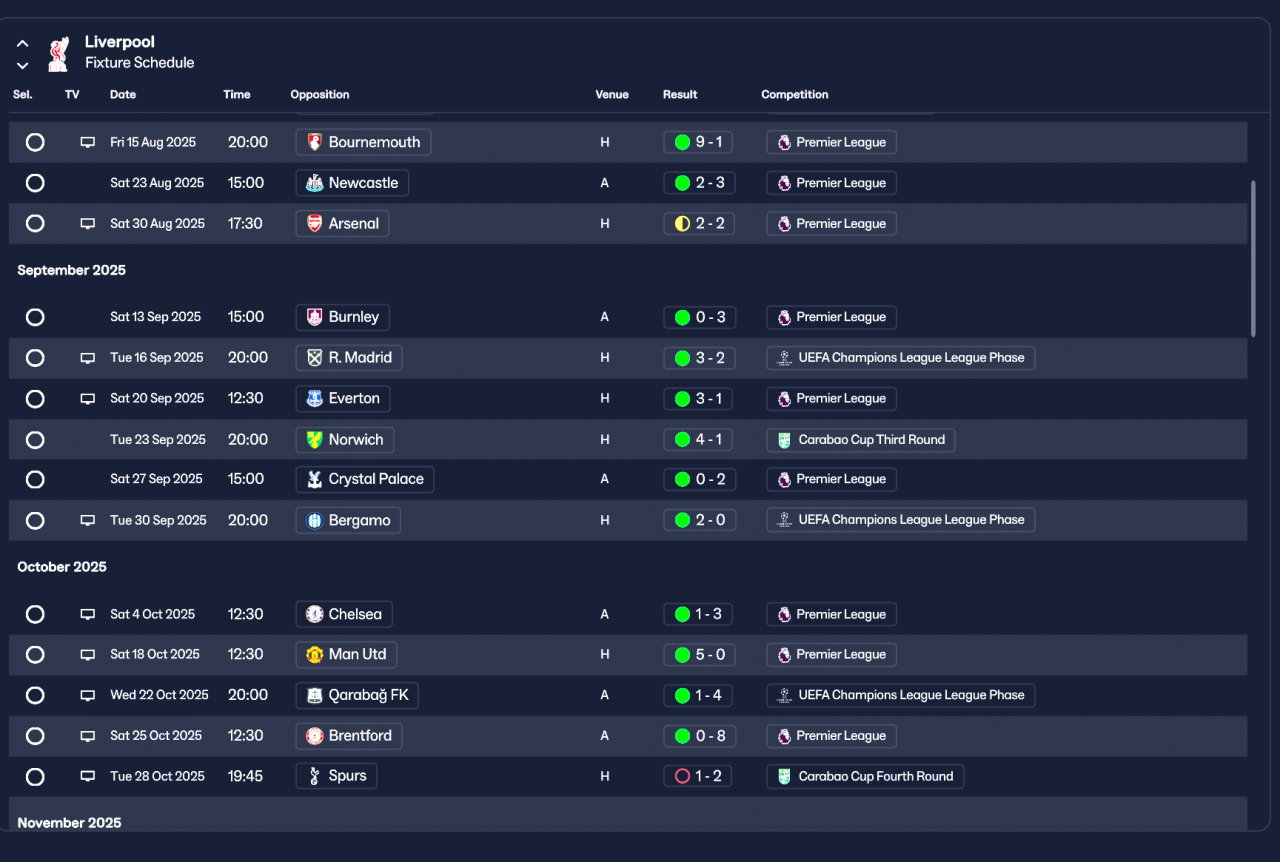View the 5 - 0 result against Man Utd
The height and width of the screenshot is (862, 1280).
click(699, 654)
